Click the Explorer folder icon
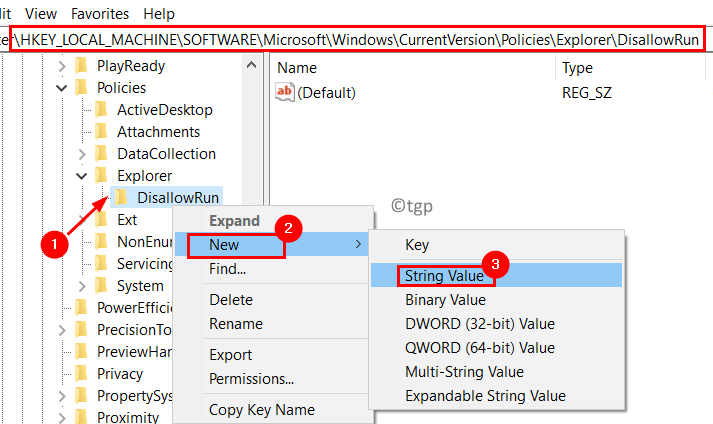713x424 pixels. (101, 175)
